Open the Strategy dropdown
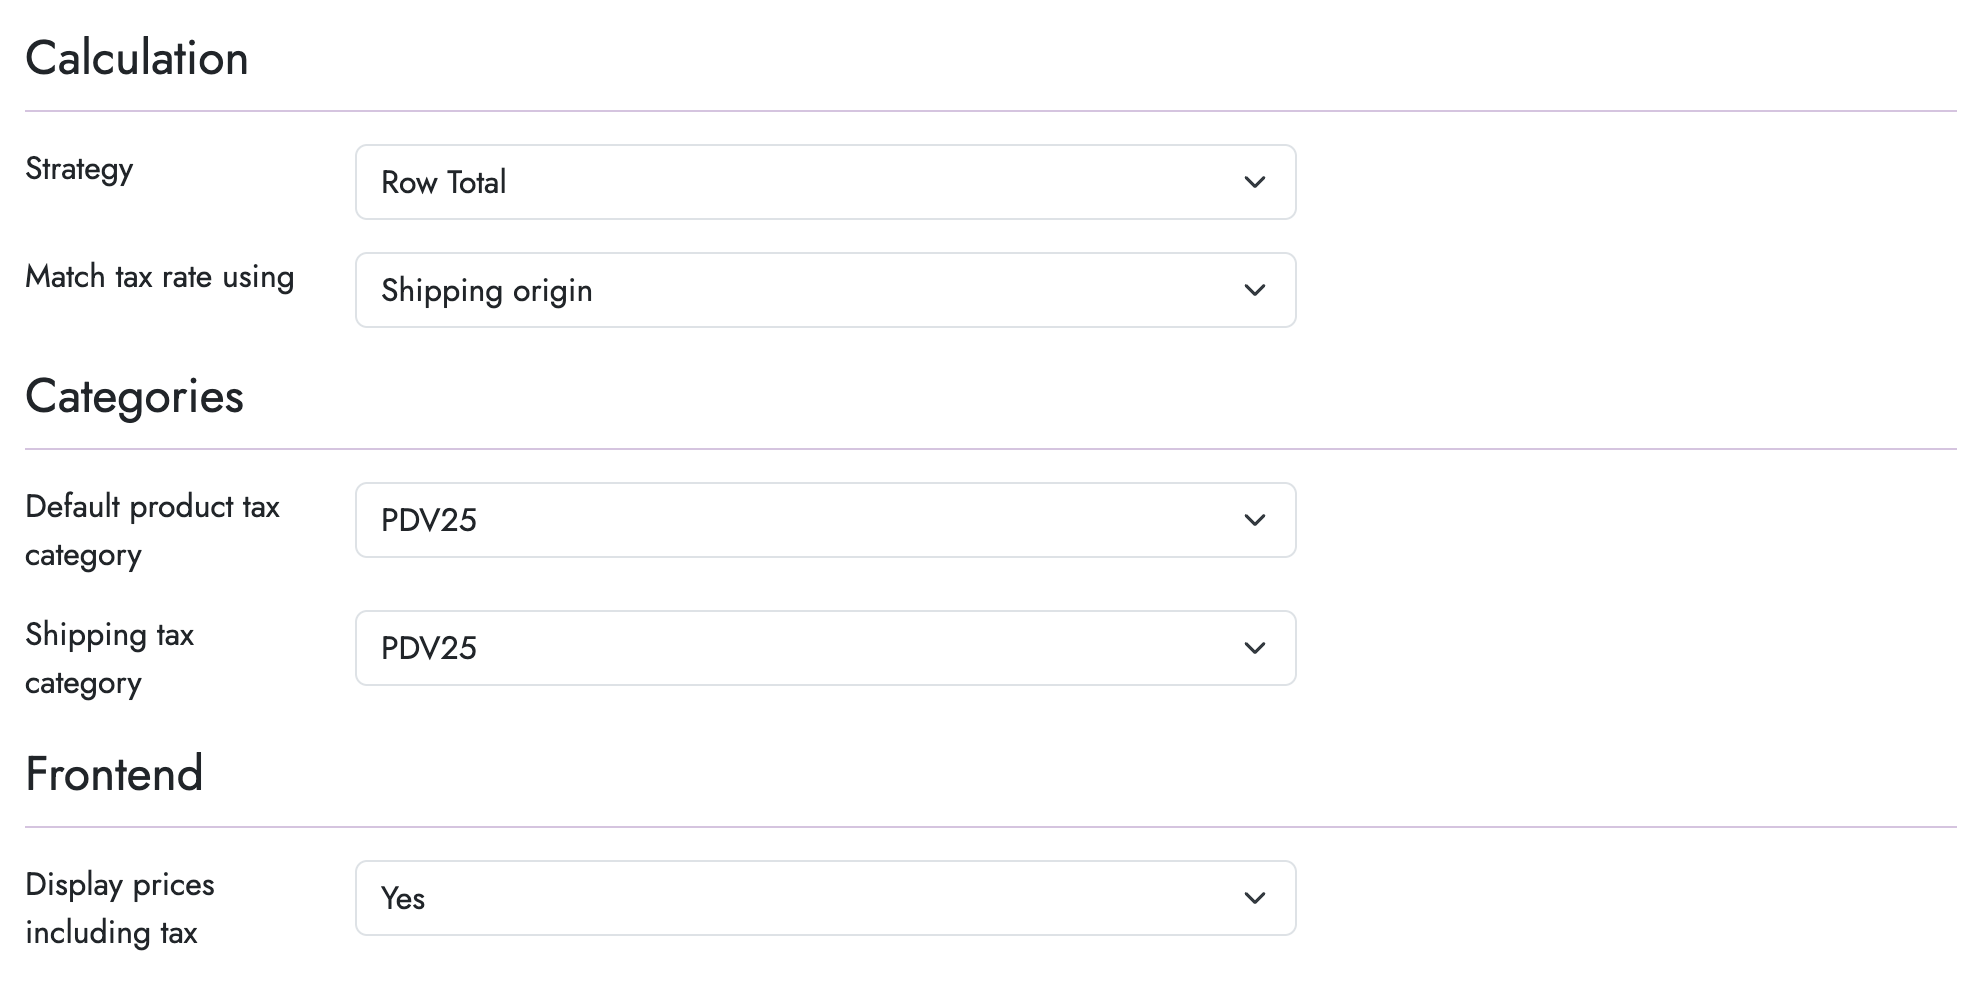 pos(825,182)
